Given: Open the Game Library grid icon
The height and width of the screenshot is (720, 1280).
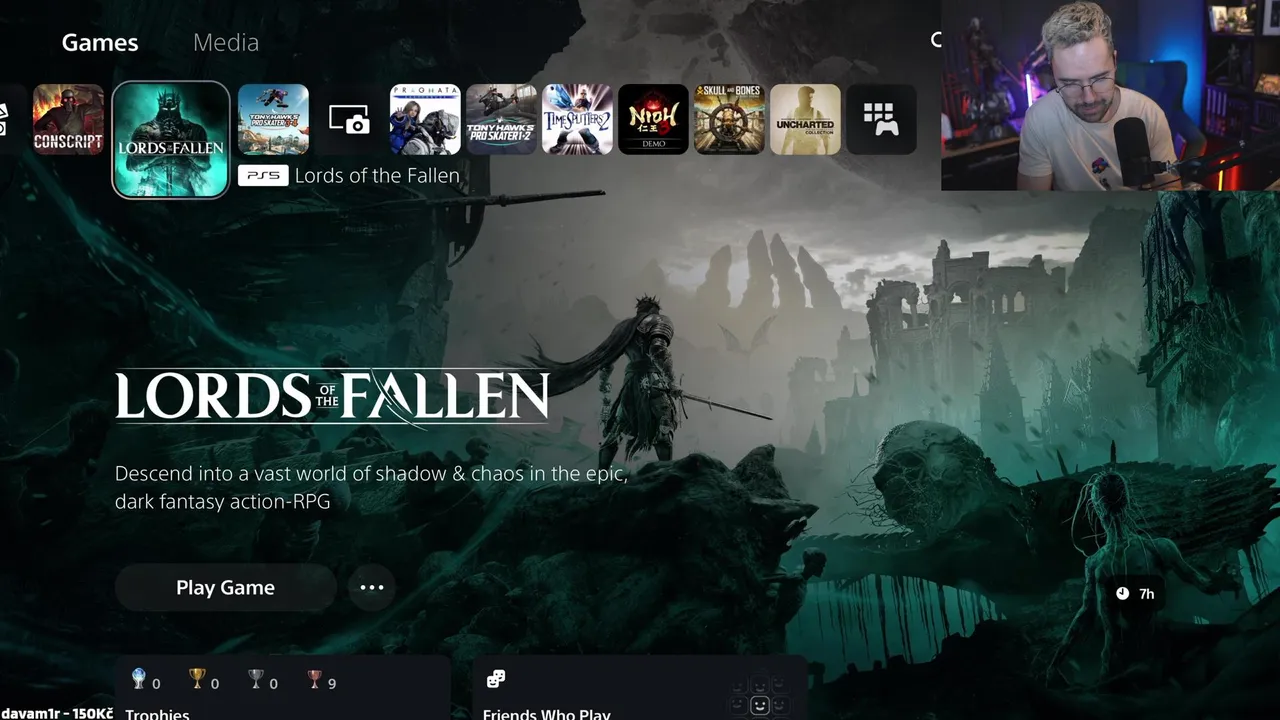Looking at the screenshot, I should (881, 119).
